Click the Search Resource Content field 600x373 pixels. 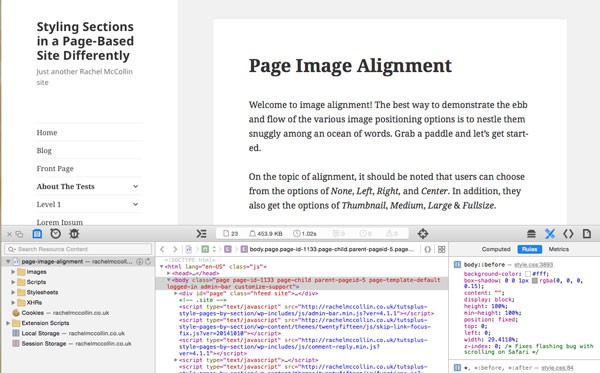coord(78,249)
